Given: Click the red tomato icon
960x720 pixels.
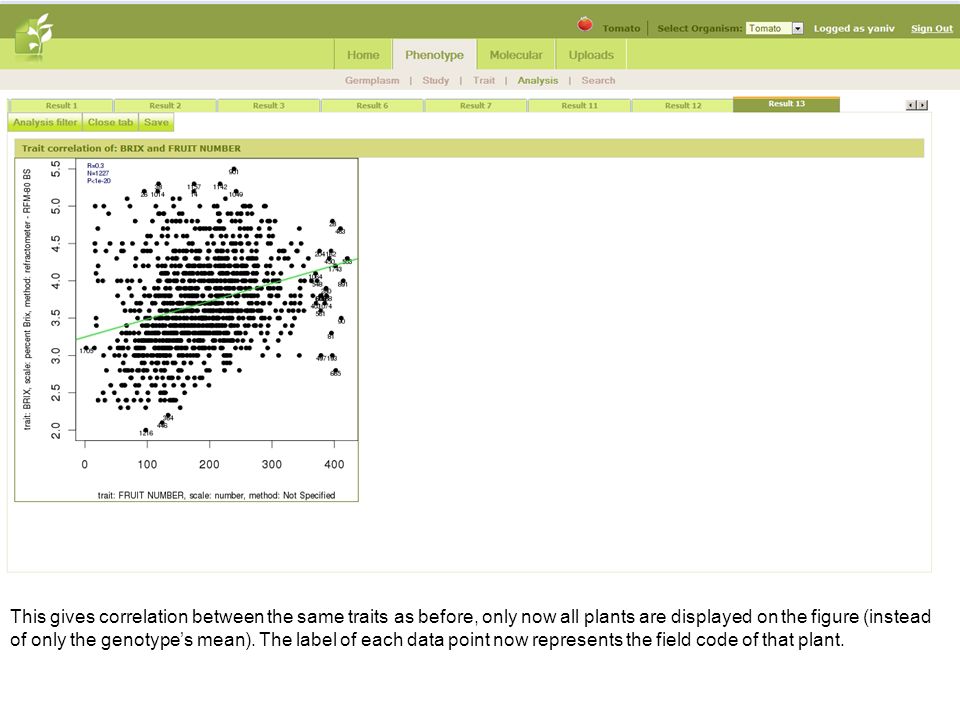Looking at the screenshot, I should [585, 24].
